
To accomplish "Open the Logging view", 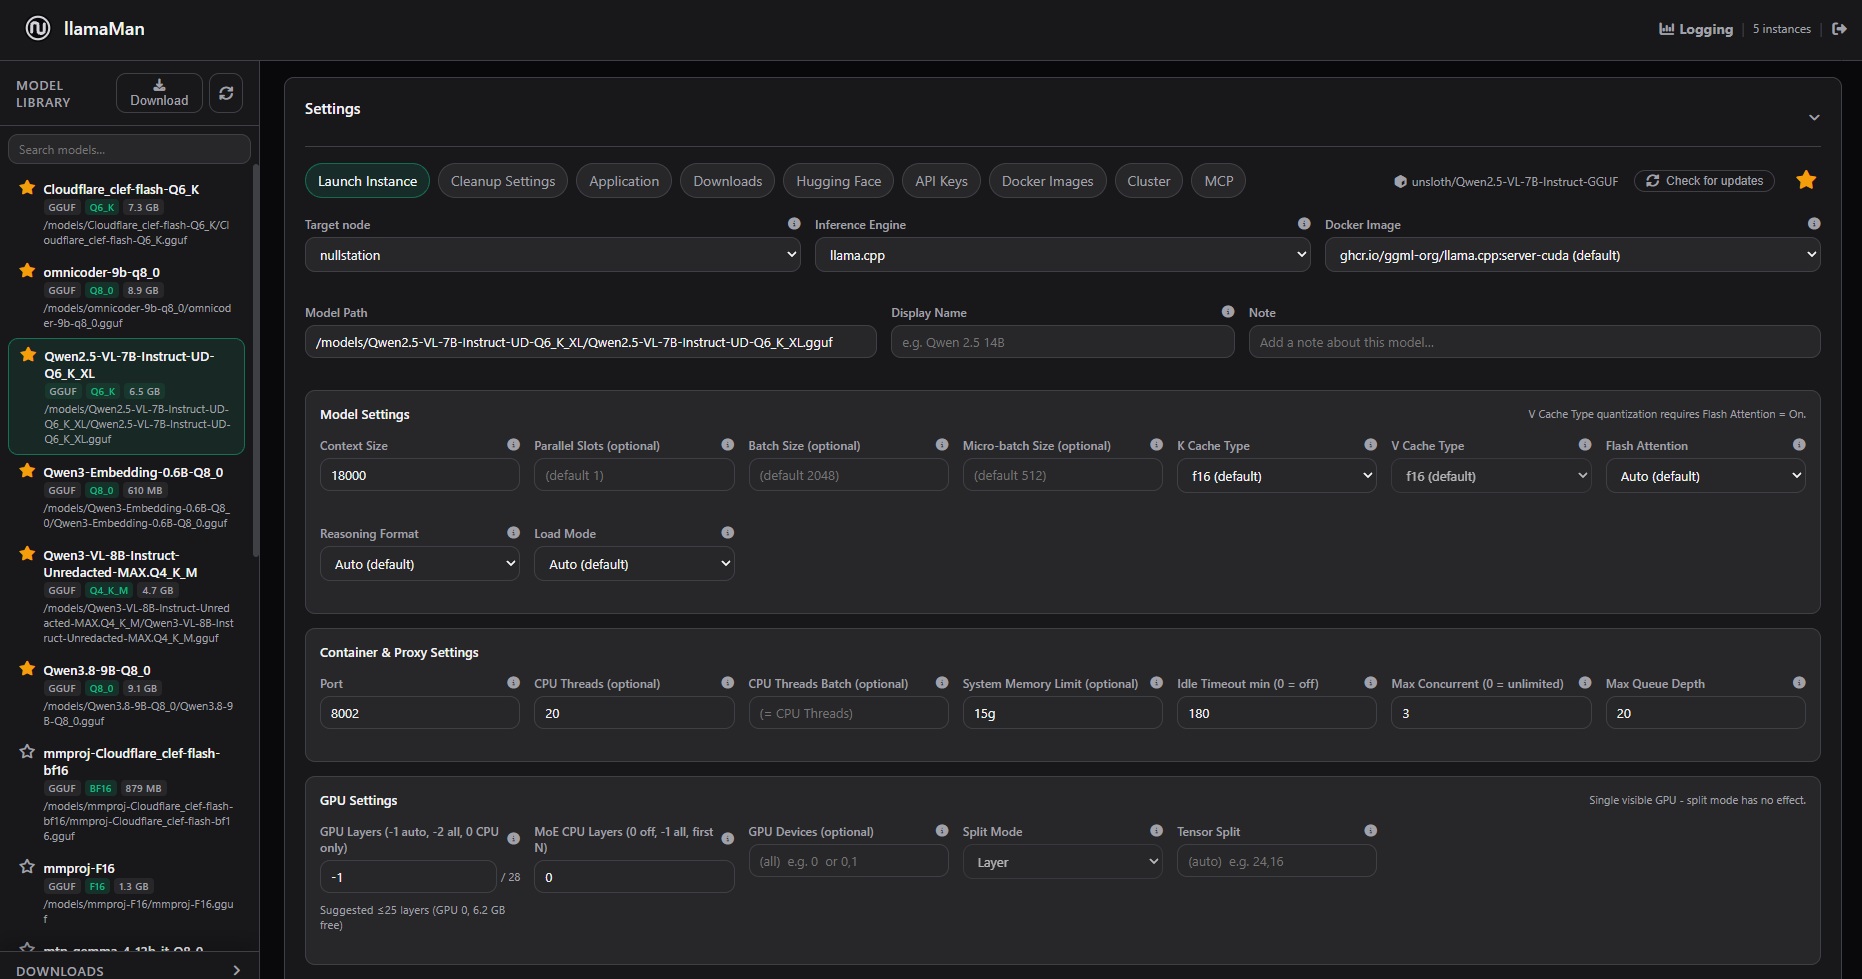I will (x=1696, y=29).
